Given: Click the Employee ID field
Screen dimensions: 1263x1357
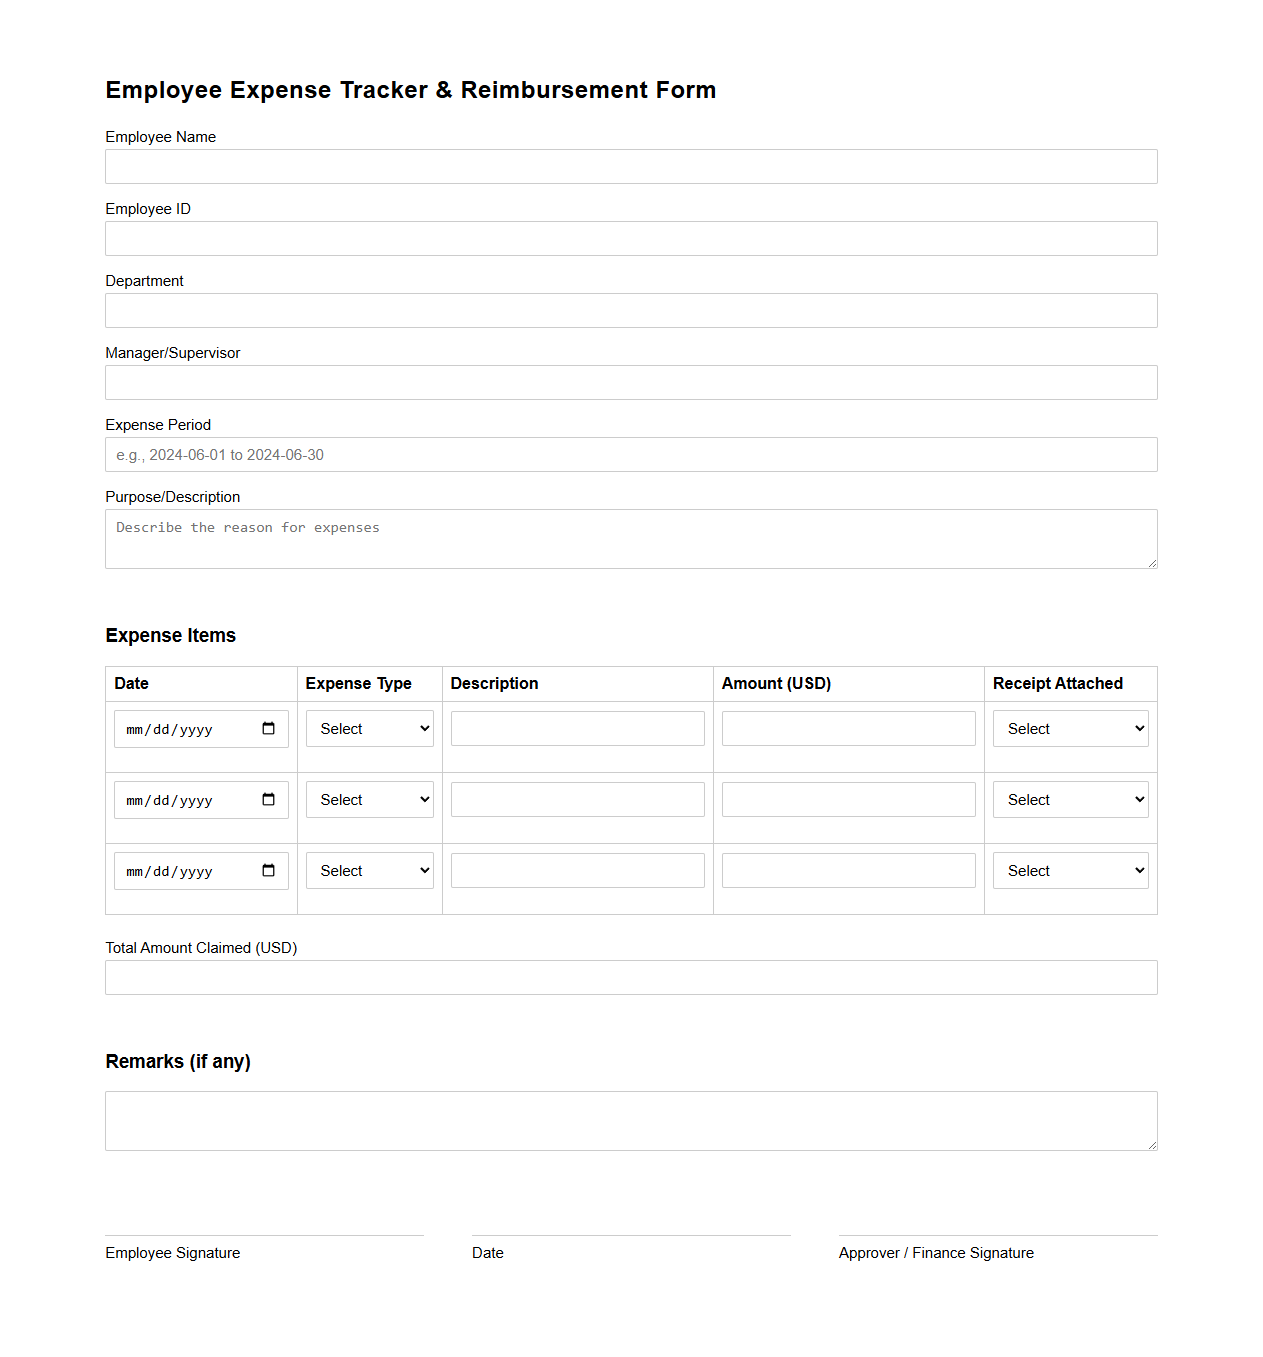Looking at the screenshot, I should 631,238.
